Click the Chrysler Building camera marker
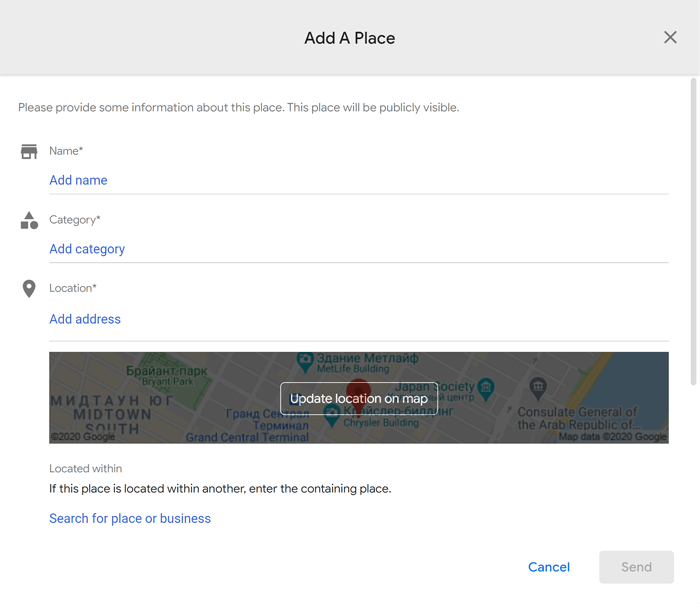This screenshot has height=611, width=700. pos(332,416)
